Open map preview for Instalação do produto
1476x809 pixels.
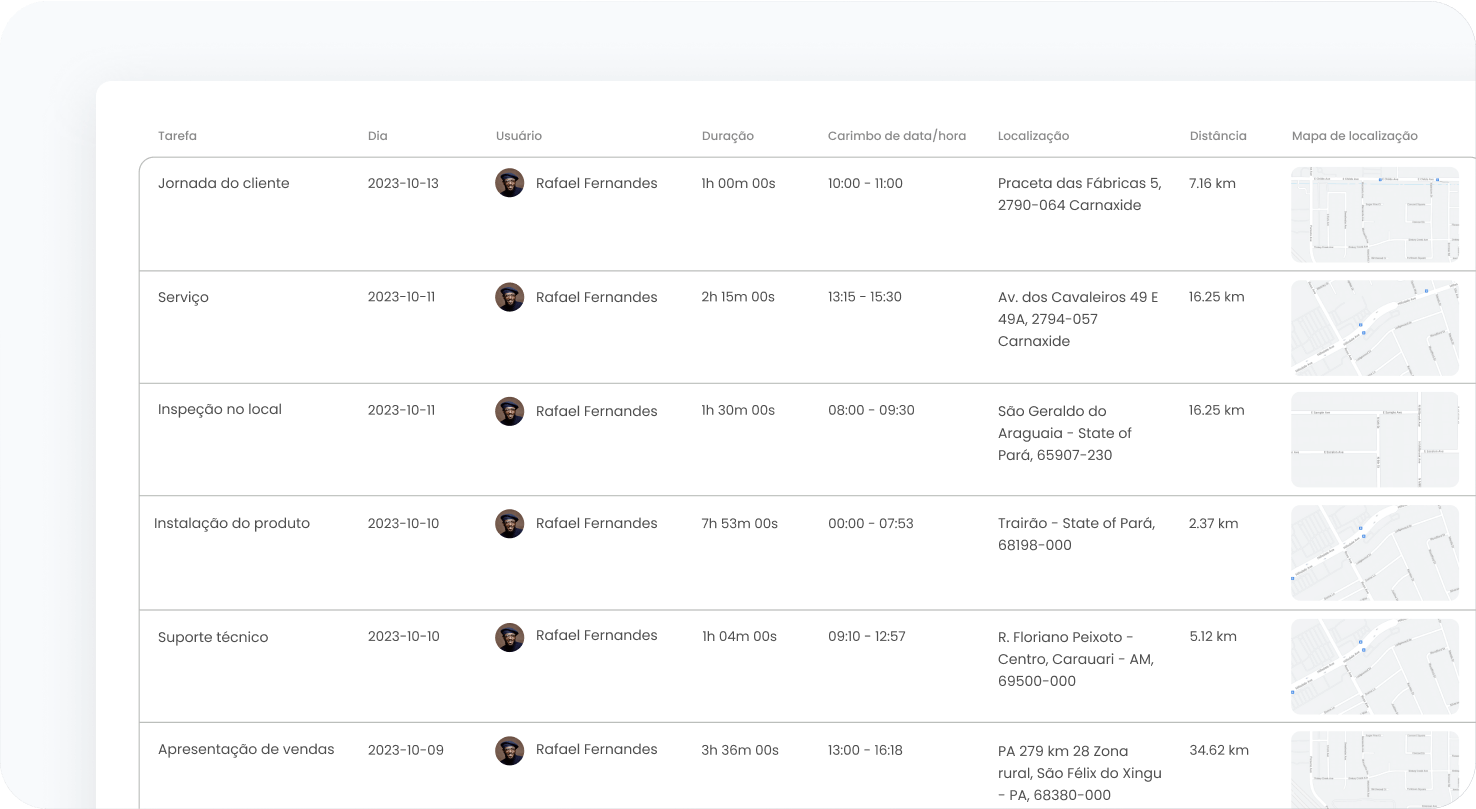1374,553
